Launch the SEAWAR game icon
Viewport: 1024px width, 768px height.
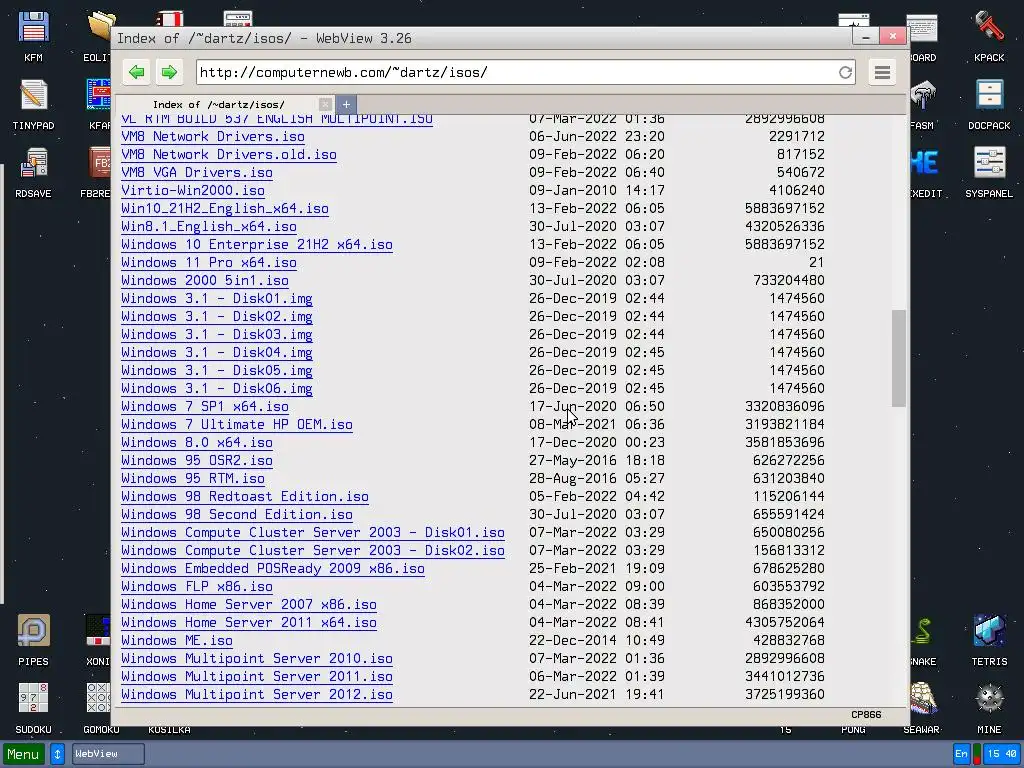(923, 708)
